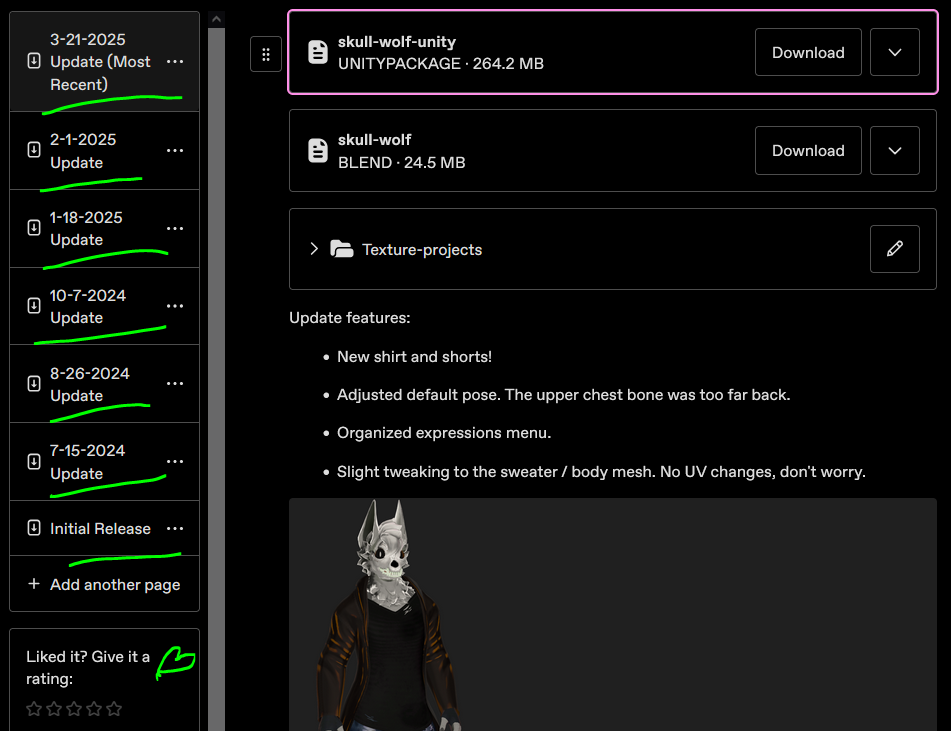Open options menu for 3-21-2025 Update page
Viewport: 951px width, 731px height.
pyautogui.click(x=175, y=62)
